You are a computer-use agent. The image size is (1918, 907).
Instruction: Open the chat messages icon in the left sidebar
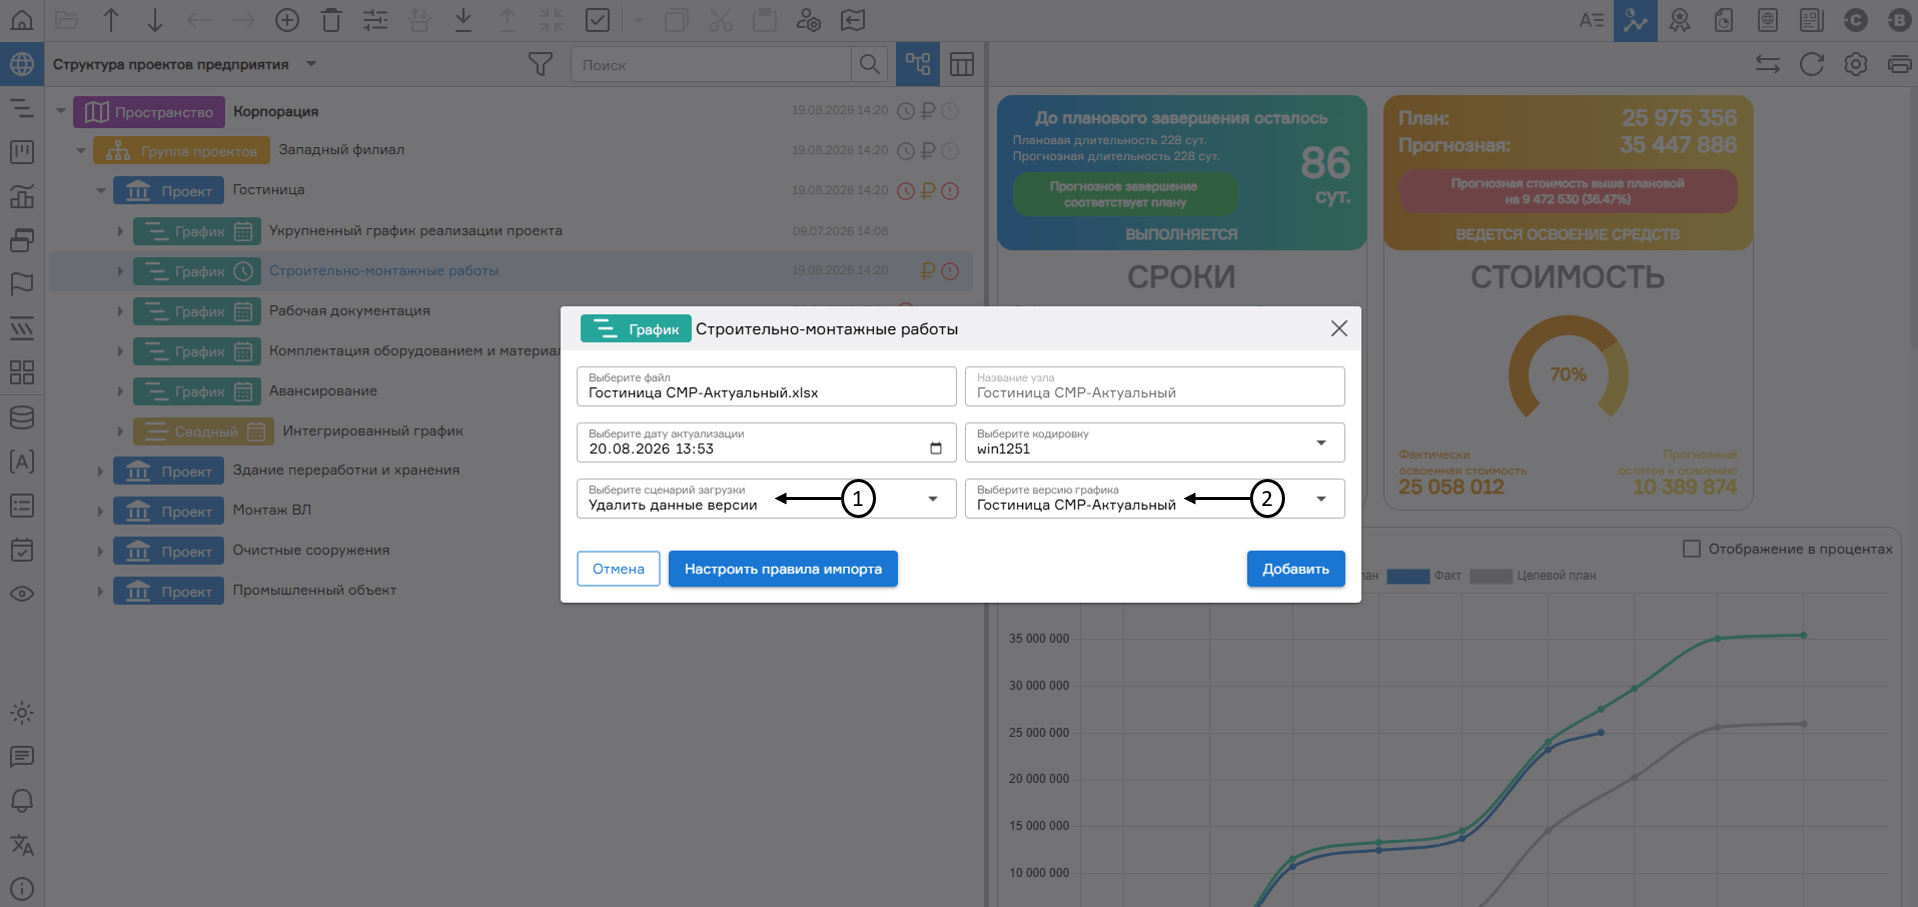coord(22,757)
